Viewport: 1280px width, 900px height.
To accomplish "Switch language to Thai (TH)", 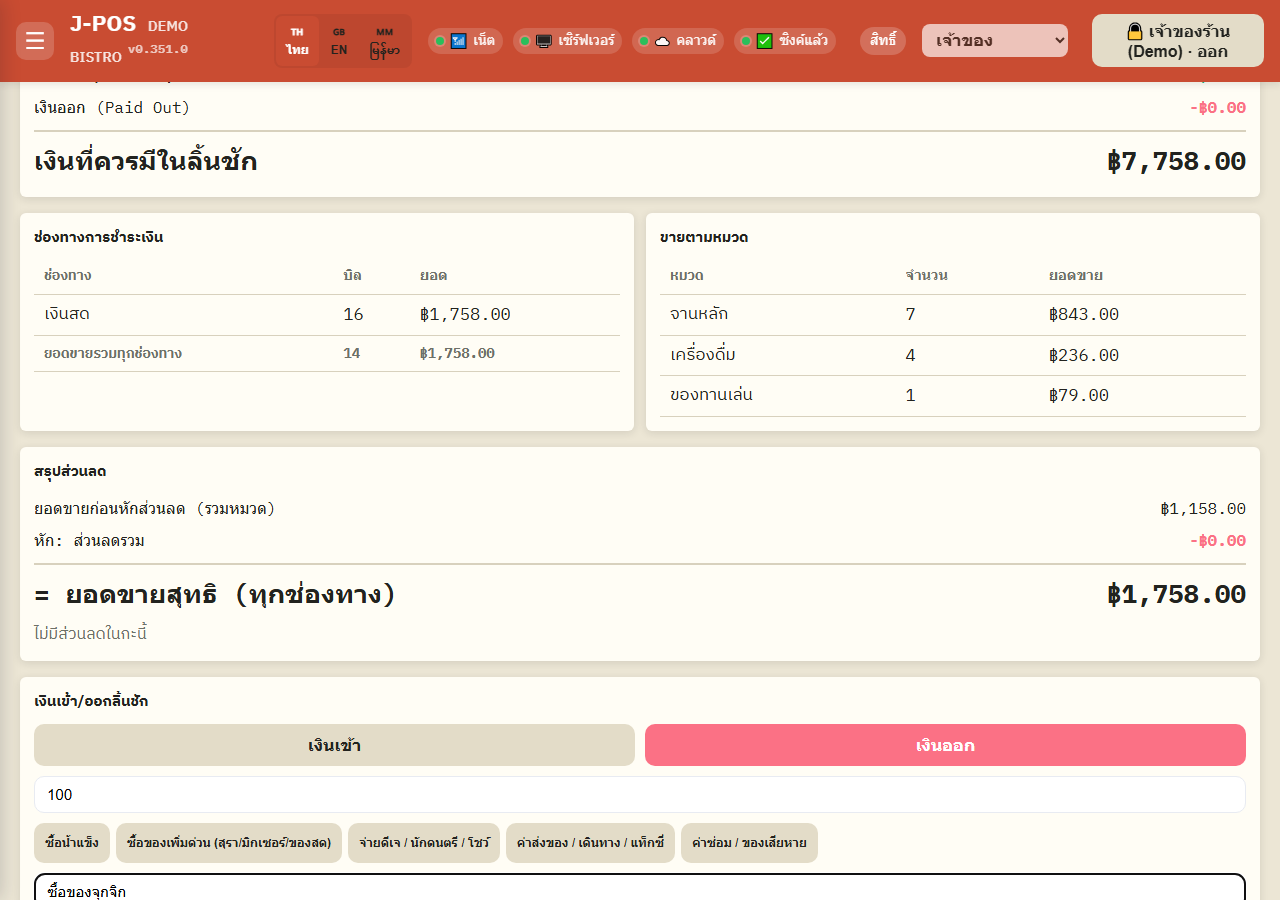I will [x=297, y=41].
